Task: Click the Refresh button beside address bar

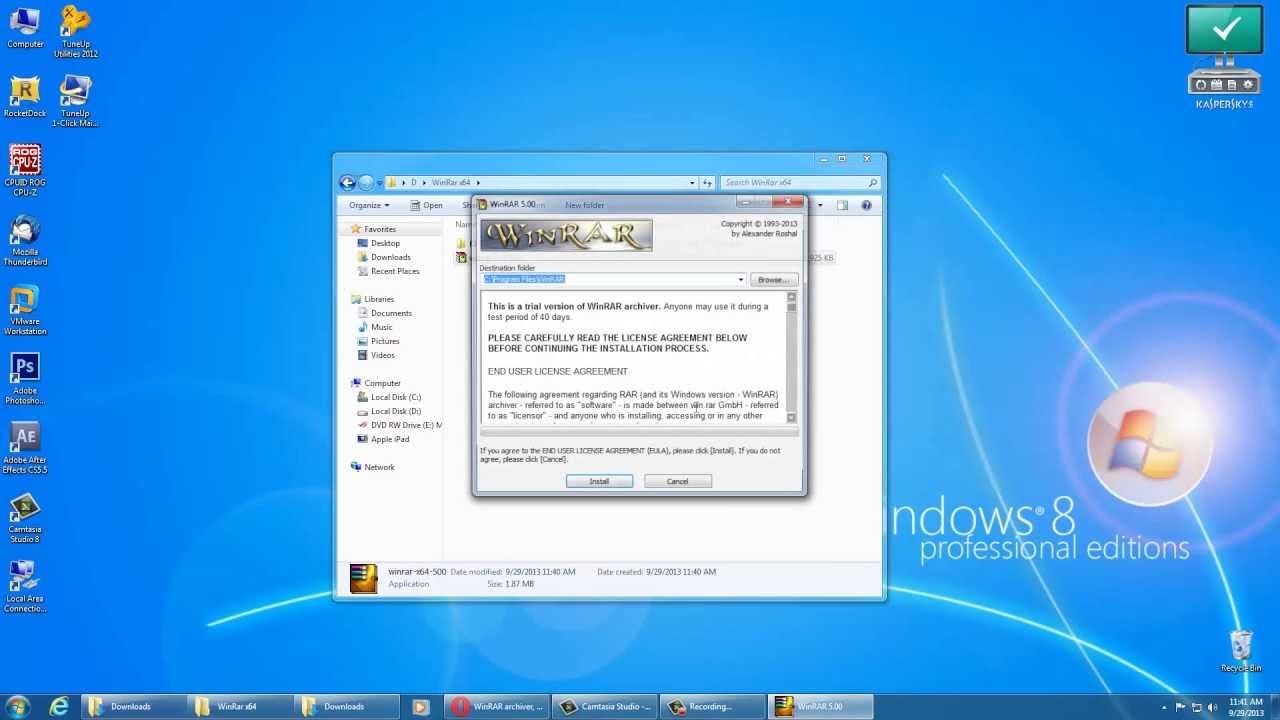Action: 707,183
